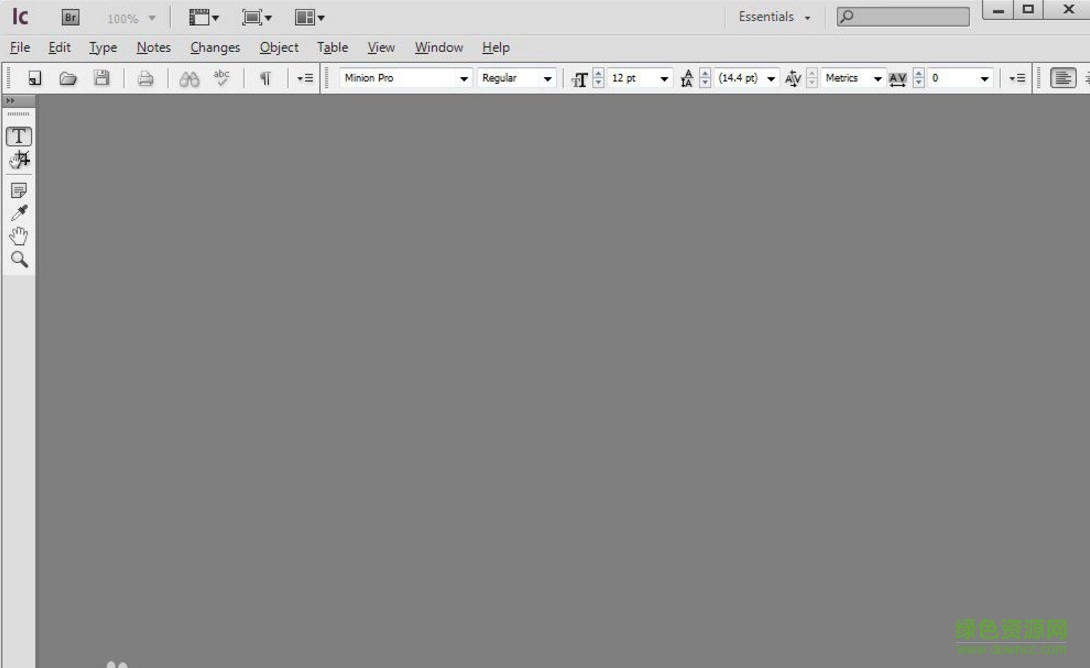Open the Table menu
Image resolution: width=1090 pixels, height=668 pixels.
[x=332, y=47]
